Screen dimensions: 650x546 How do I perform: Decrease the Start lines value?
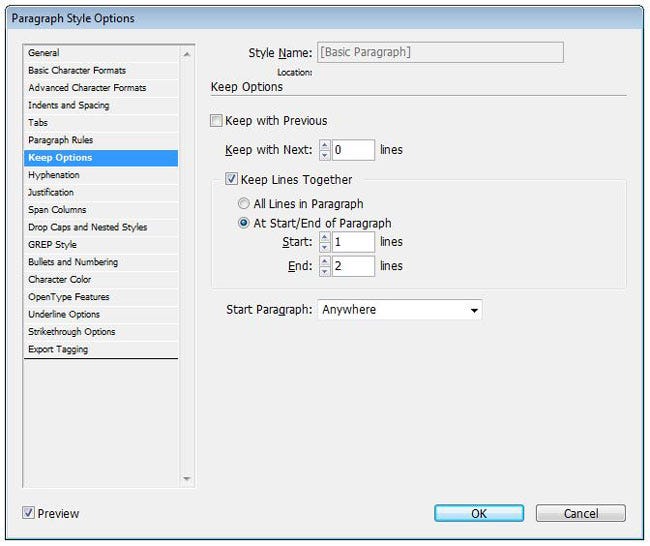(325, 247)
